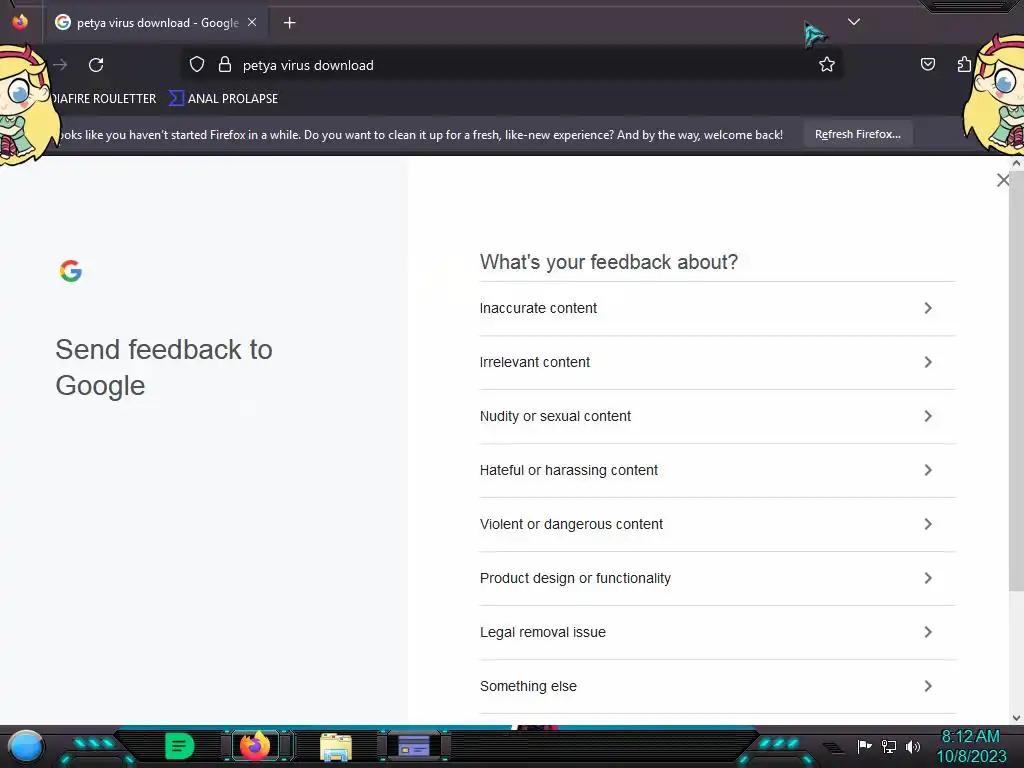
Task: Open the ANAL PROLAPSE bookmark
Action: click(223, 99)
